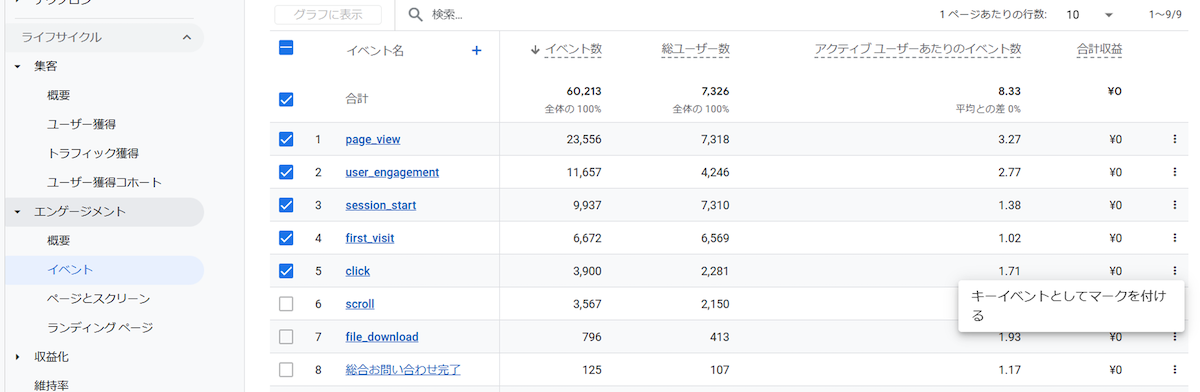Go to トラフィック獲得 report
Screen dimensions: 1200x392
[92, 153]
